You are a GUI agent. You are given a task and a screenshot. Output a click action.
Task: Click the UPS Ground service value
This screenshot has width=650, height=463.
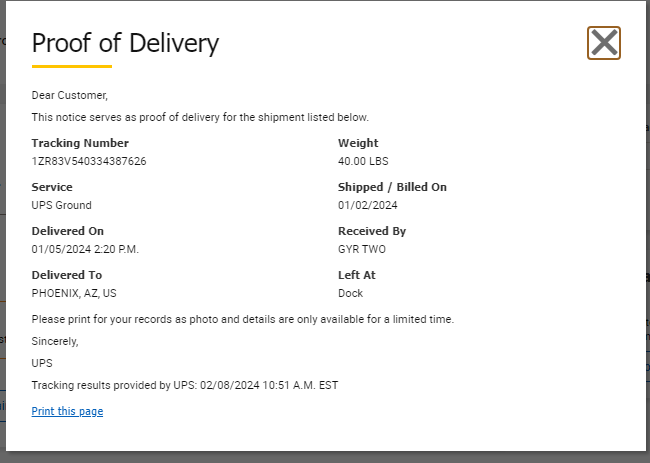(61, 205)
